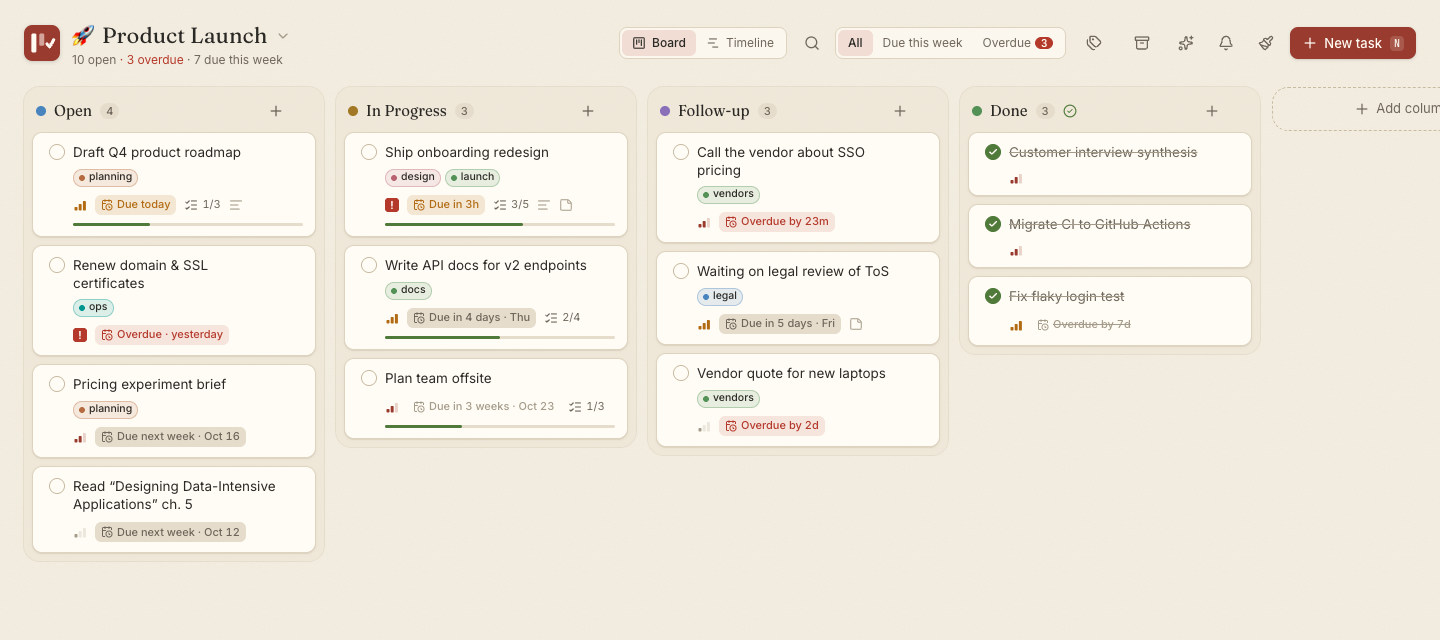Click Due next week · Oct 16 badge
Image resolution: width=1440 pixels, height=640 pixels.
170,437
